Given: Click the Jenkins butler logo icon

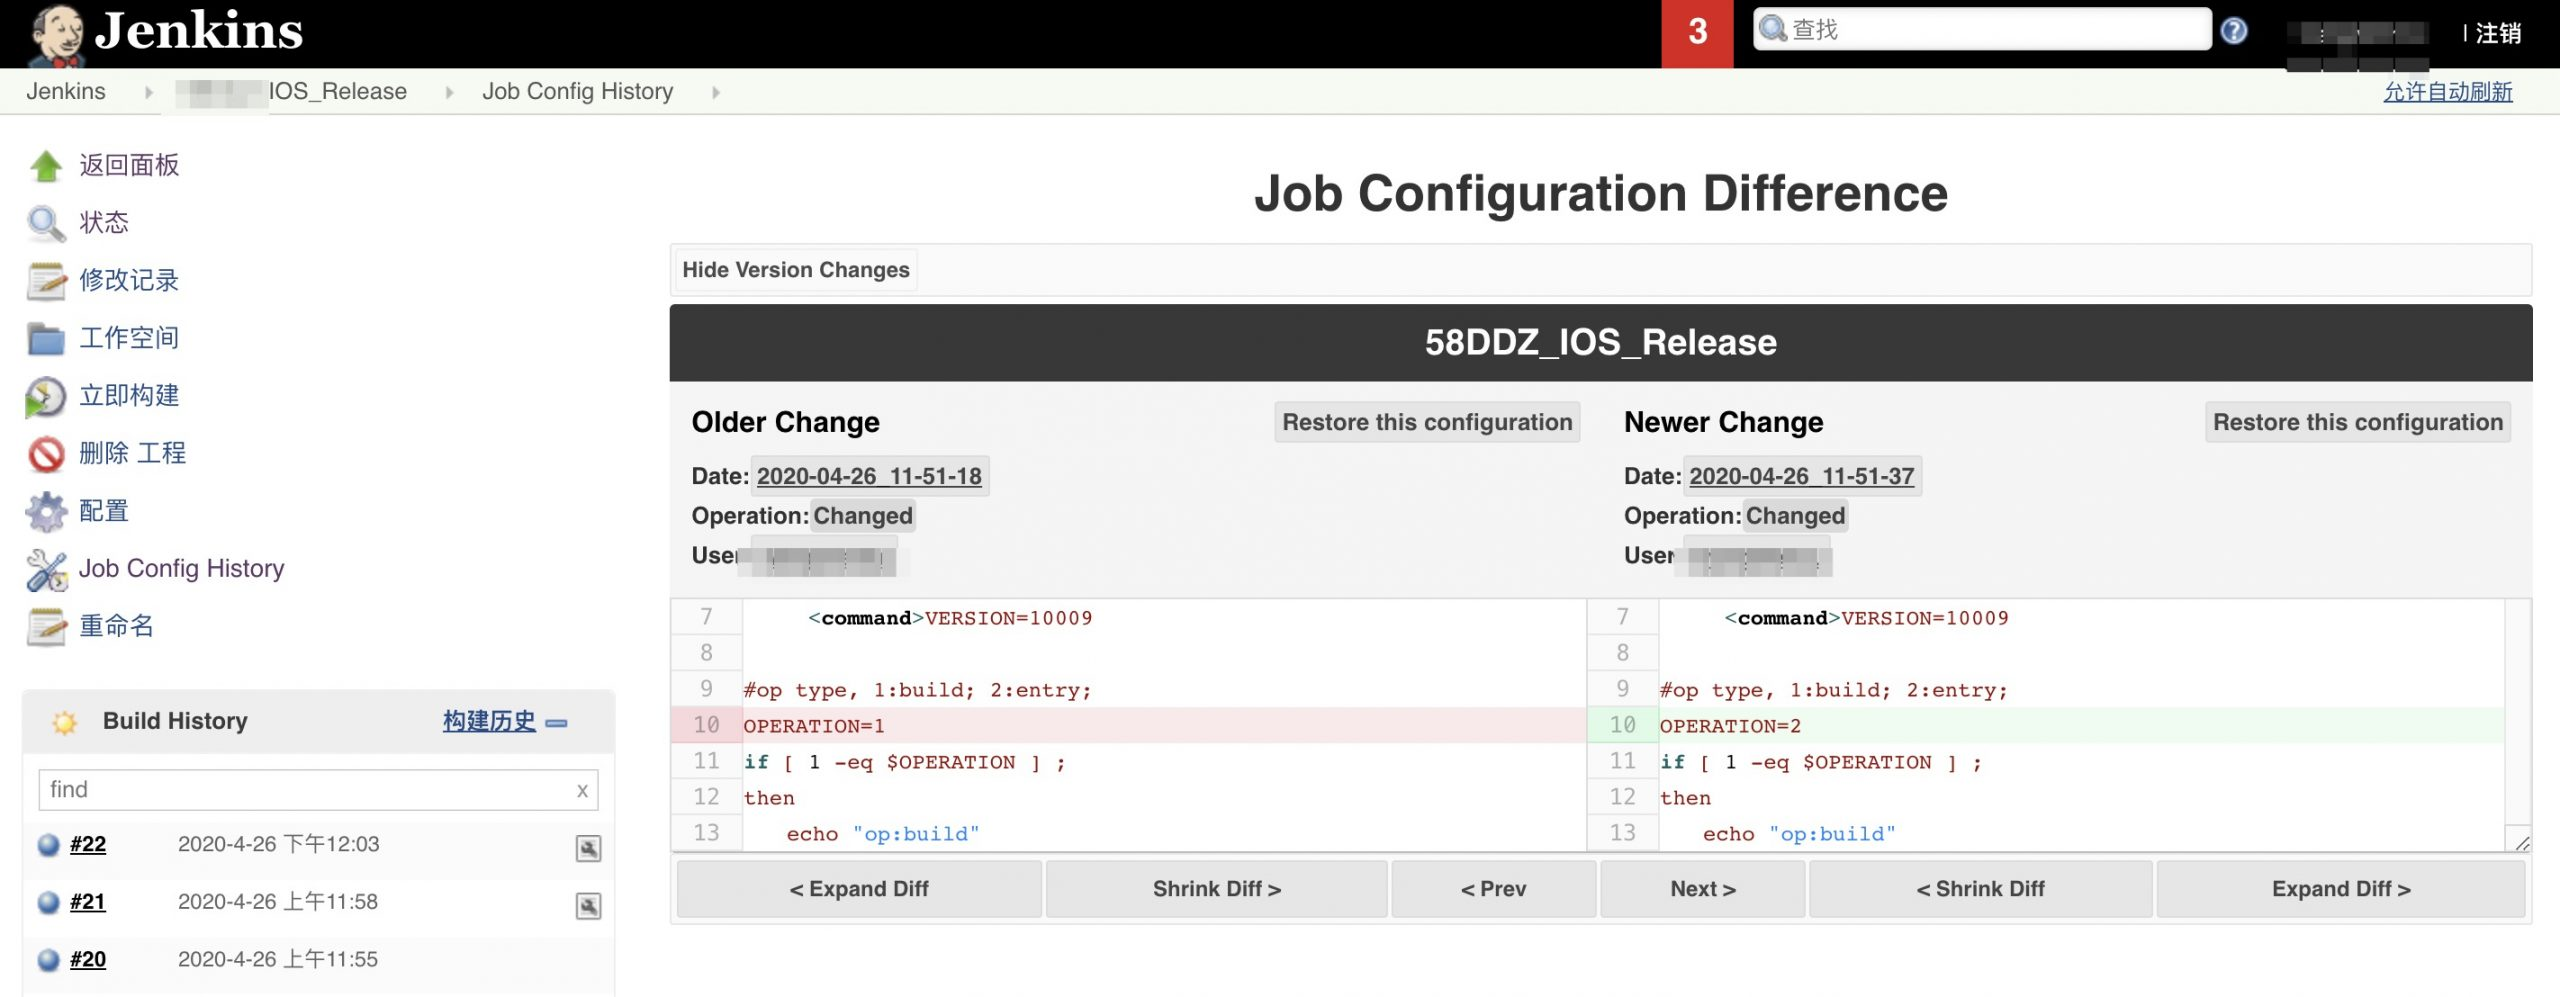Looking at the screenshot, I should point(56,34).
